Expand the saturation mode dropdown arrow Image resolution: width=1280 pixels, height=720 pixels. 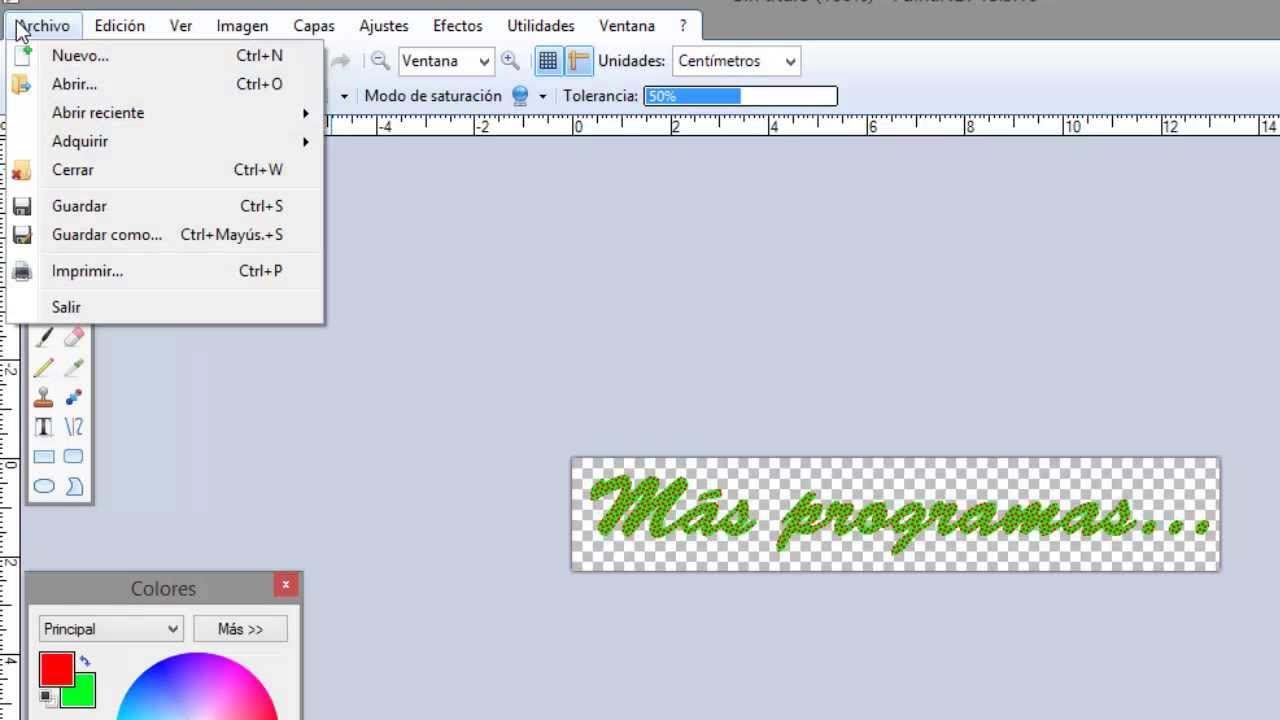(543, 96)
